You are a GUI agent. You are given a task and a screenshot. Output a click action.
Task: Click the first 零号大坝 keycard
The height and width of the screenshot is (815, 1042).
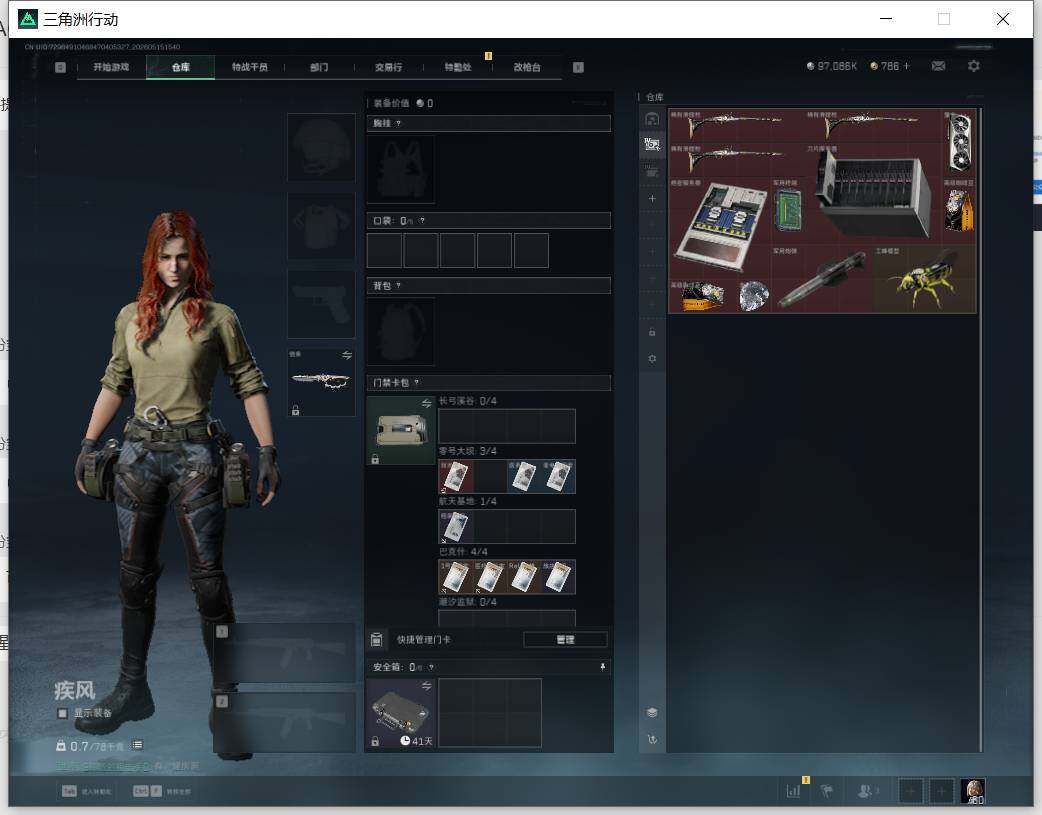456,476
